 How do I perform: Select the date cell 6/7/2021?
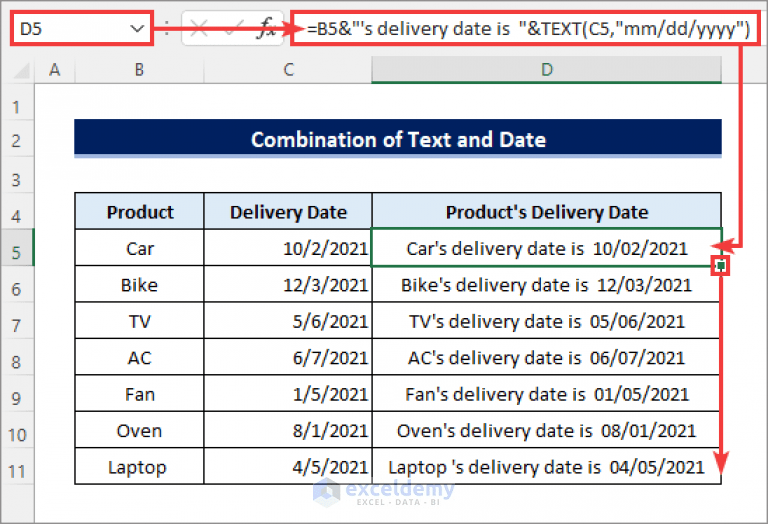(x=288, y=357)
